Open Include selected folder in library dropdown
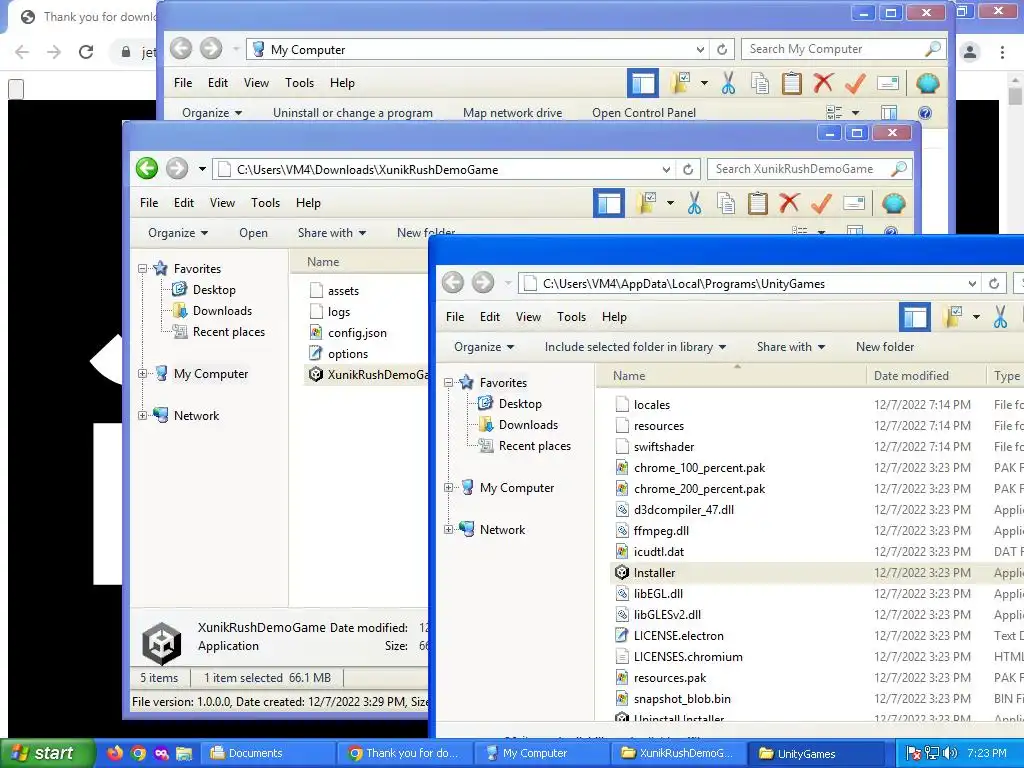Image resolution: width=1024 pixels, height=768 pixels. click(x=635, y=347)
